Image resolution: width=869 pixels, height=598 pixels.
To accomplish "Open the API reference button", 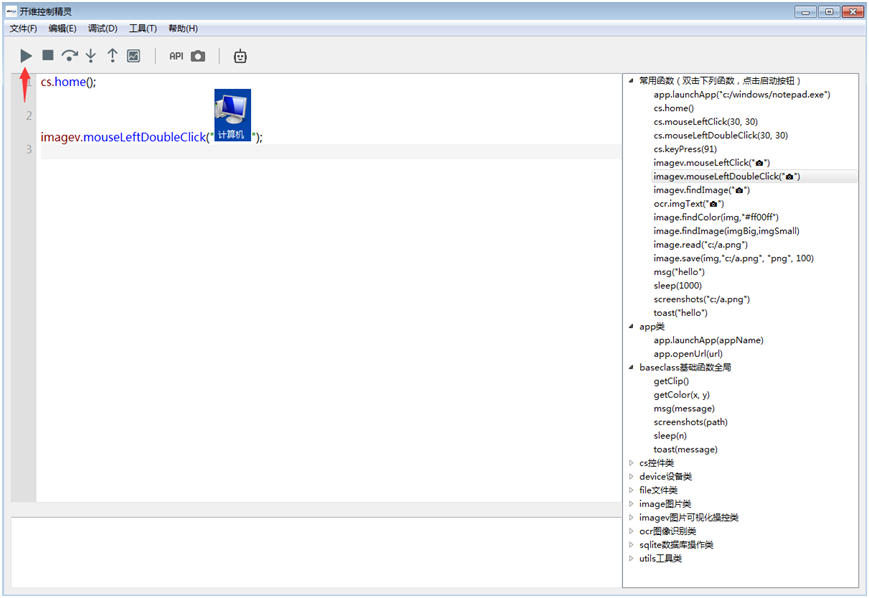I will 176,56.
